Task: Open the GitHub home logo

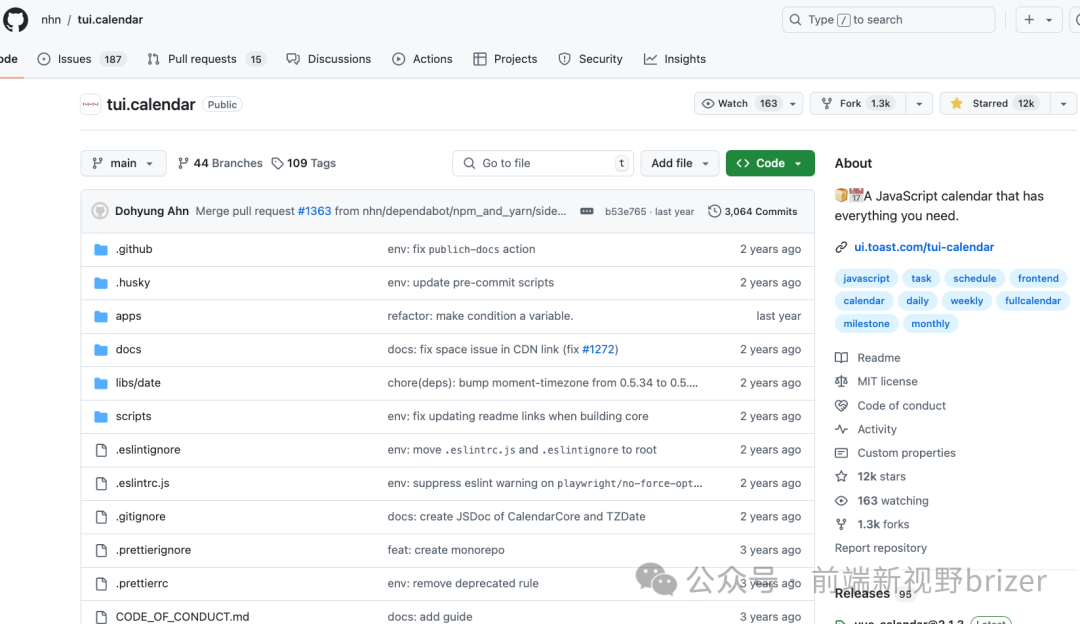Action: [15, 19]
